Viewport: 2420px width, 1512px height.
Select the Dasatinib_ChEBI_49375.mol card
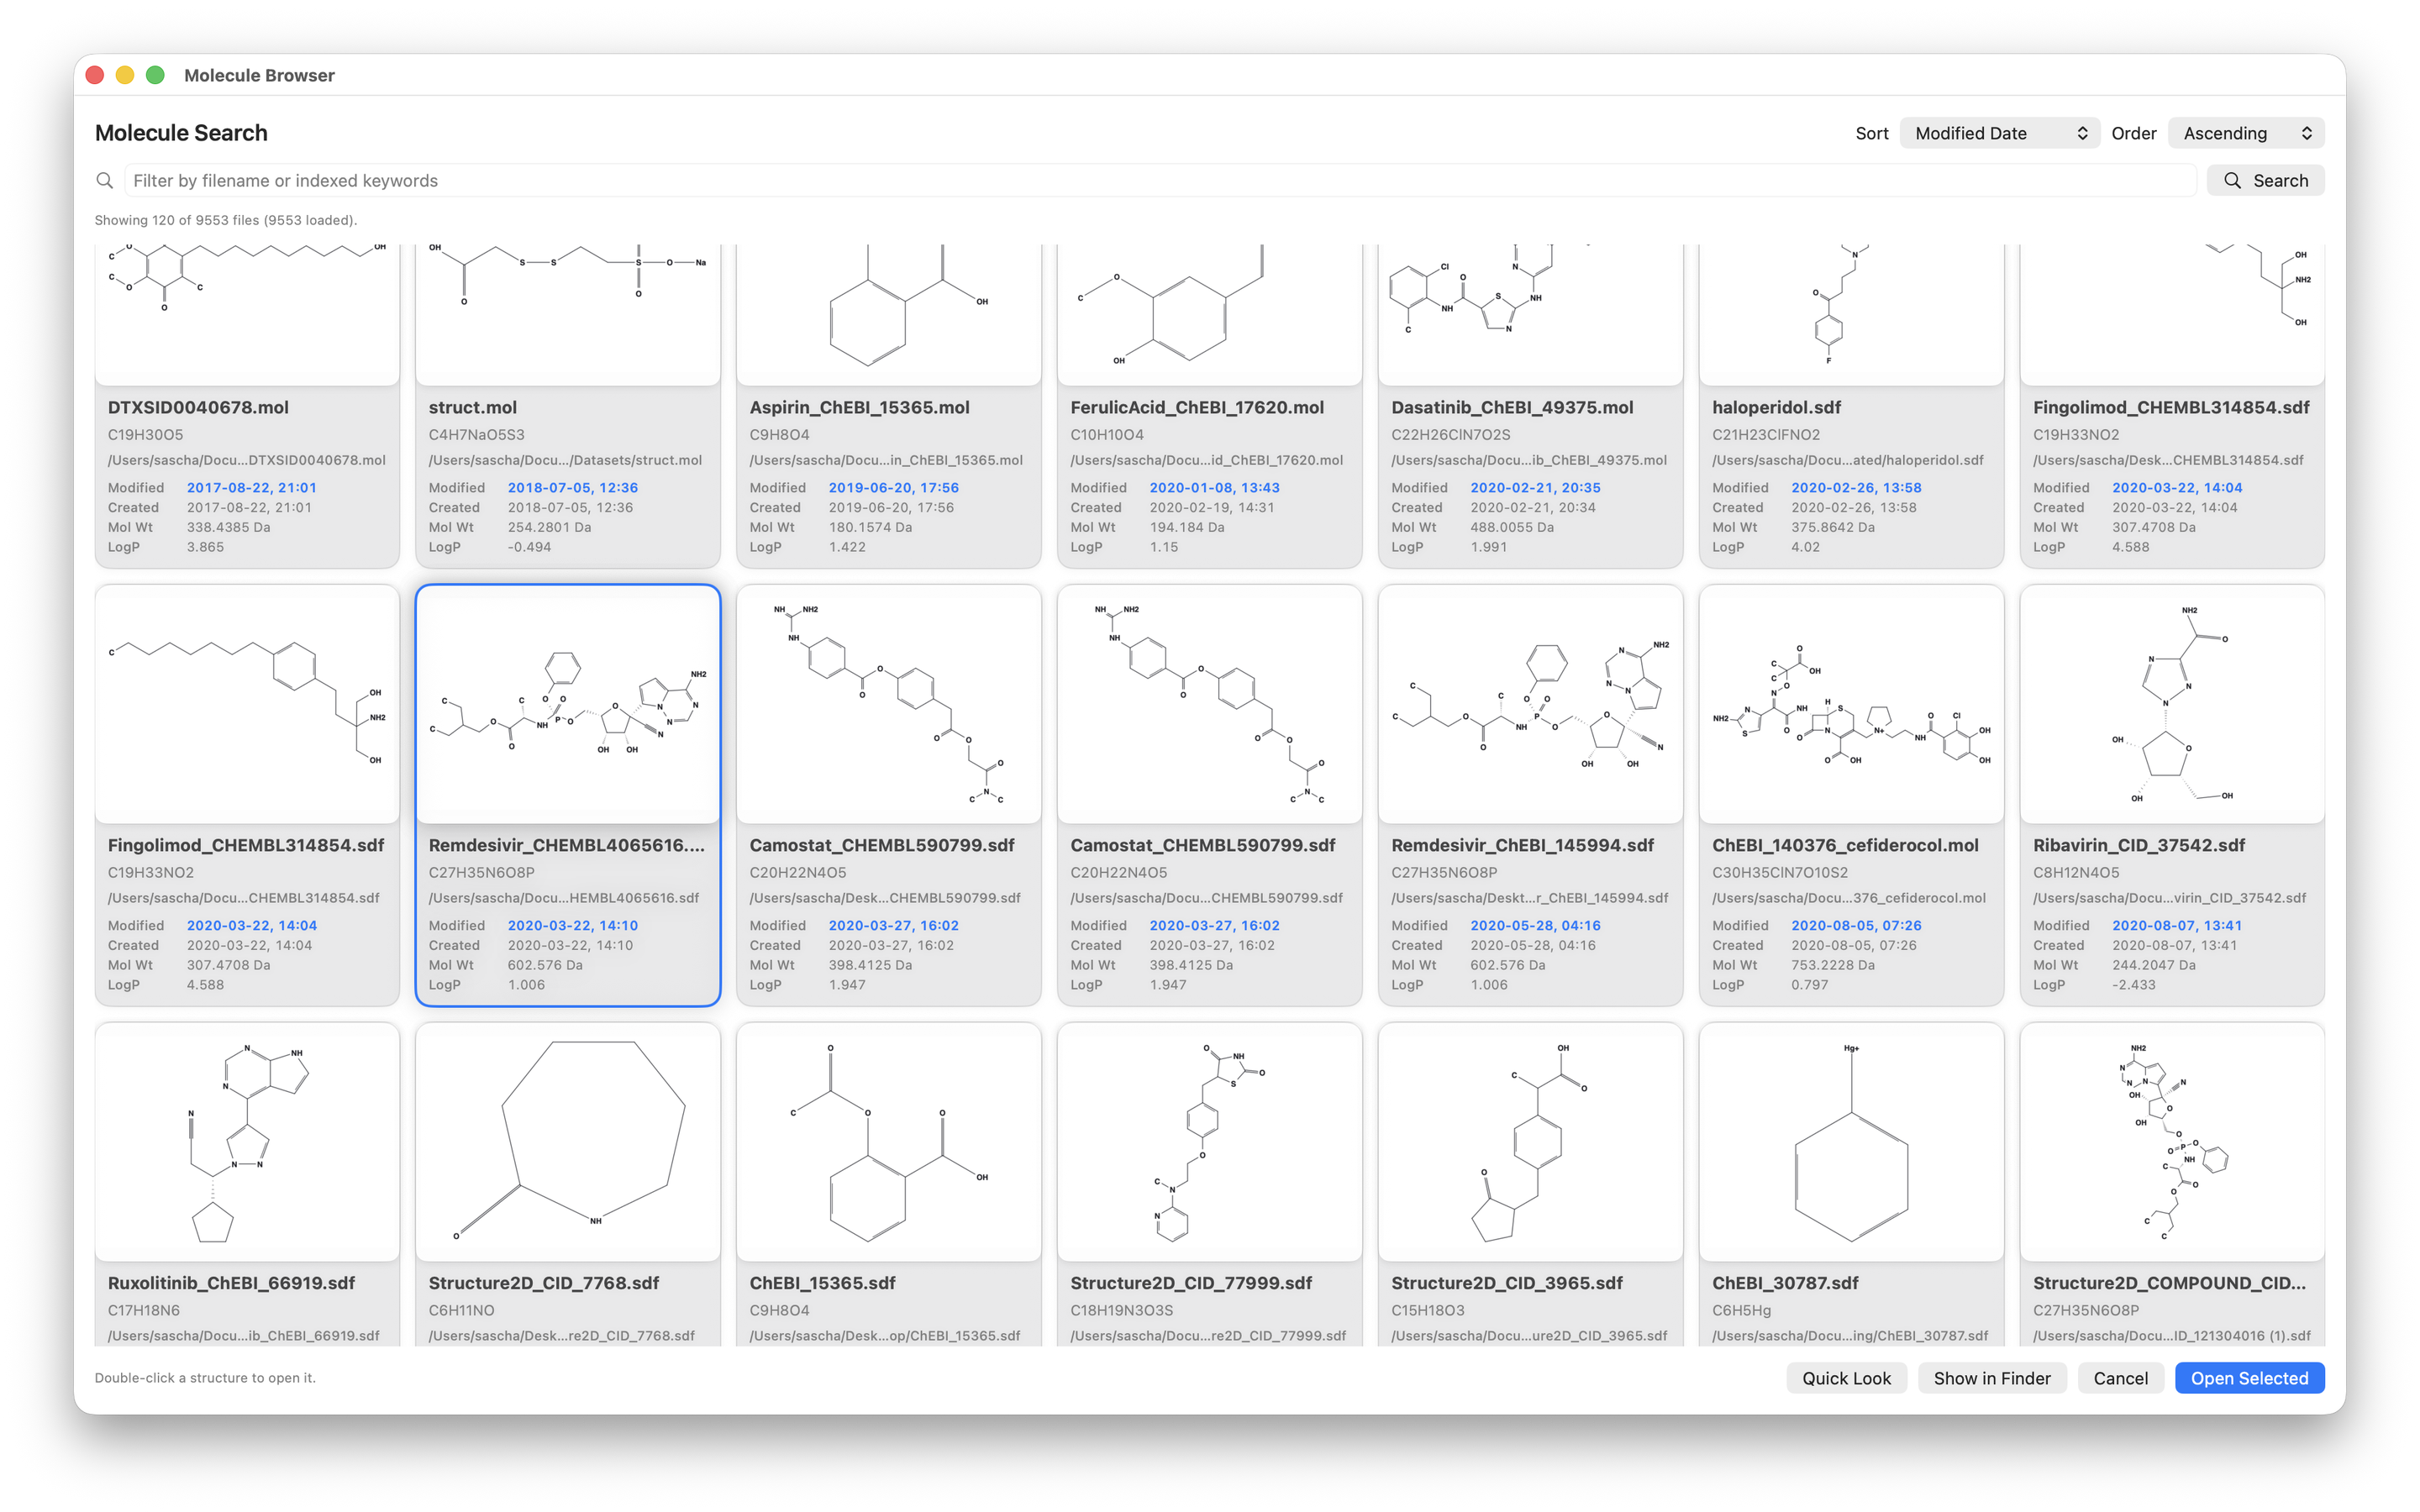[1529, 407]
